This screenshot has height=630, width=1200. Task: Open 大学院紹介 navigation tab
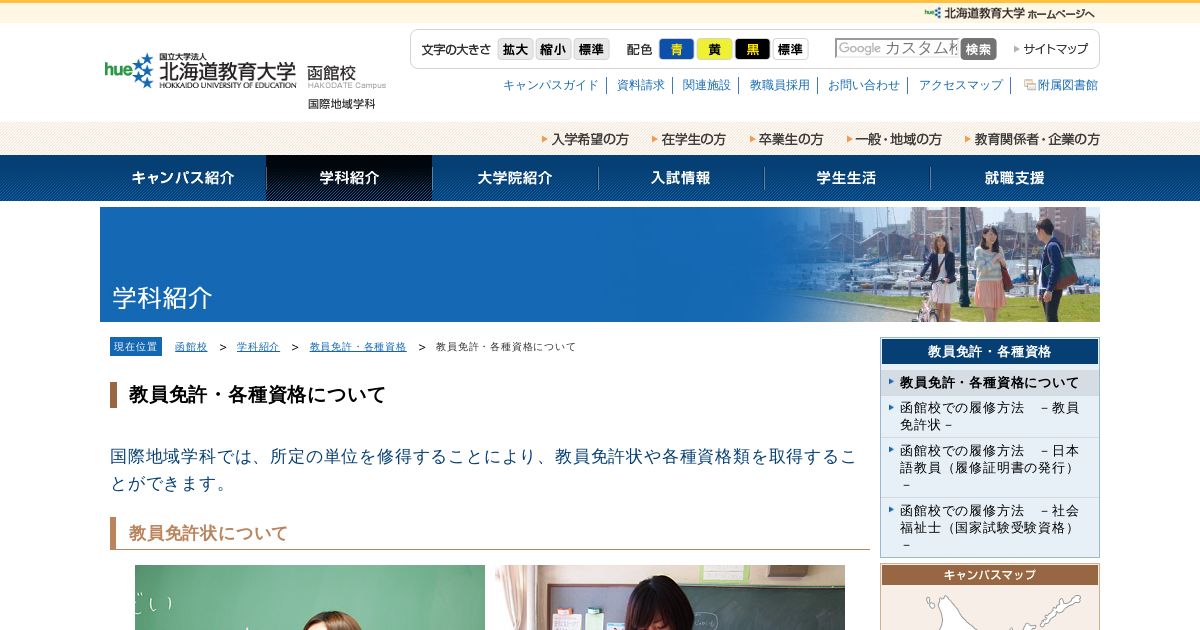click(515, 178)
